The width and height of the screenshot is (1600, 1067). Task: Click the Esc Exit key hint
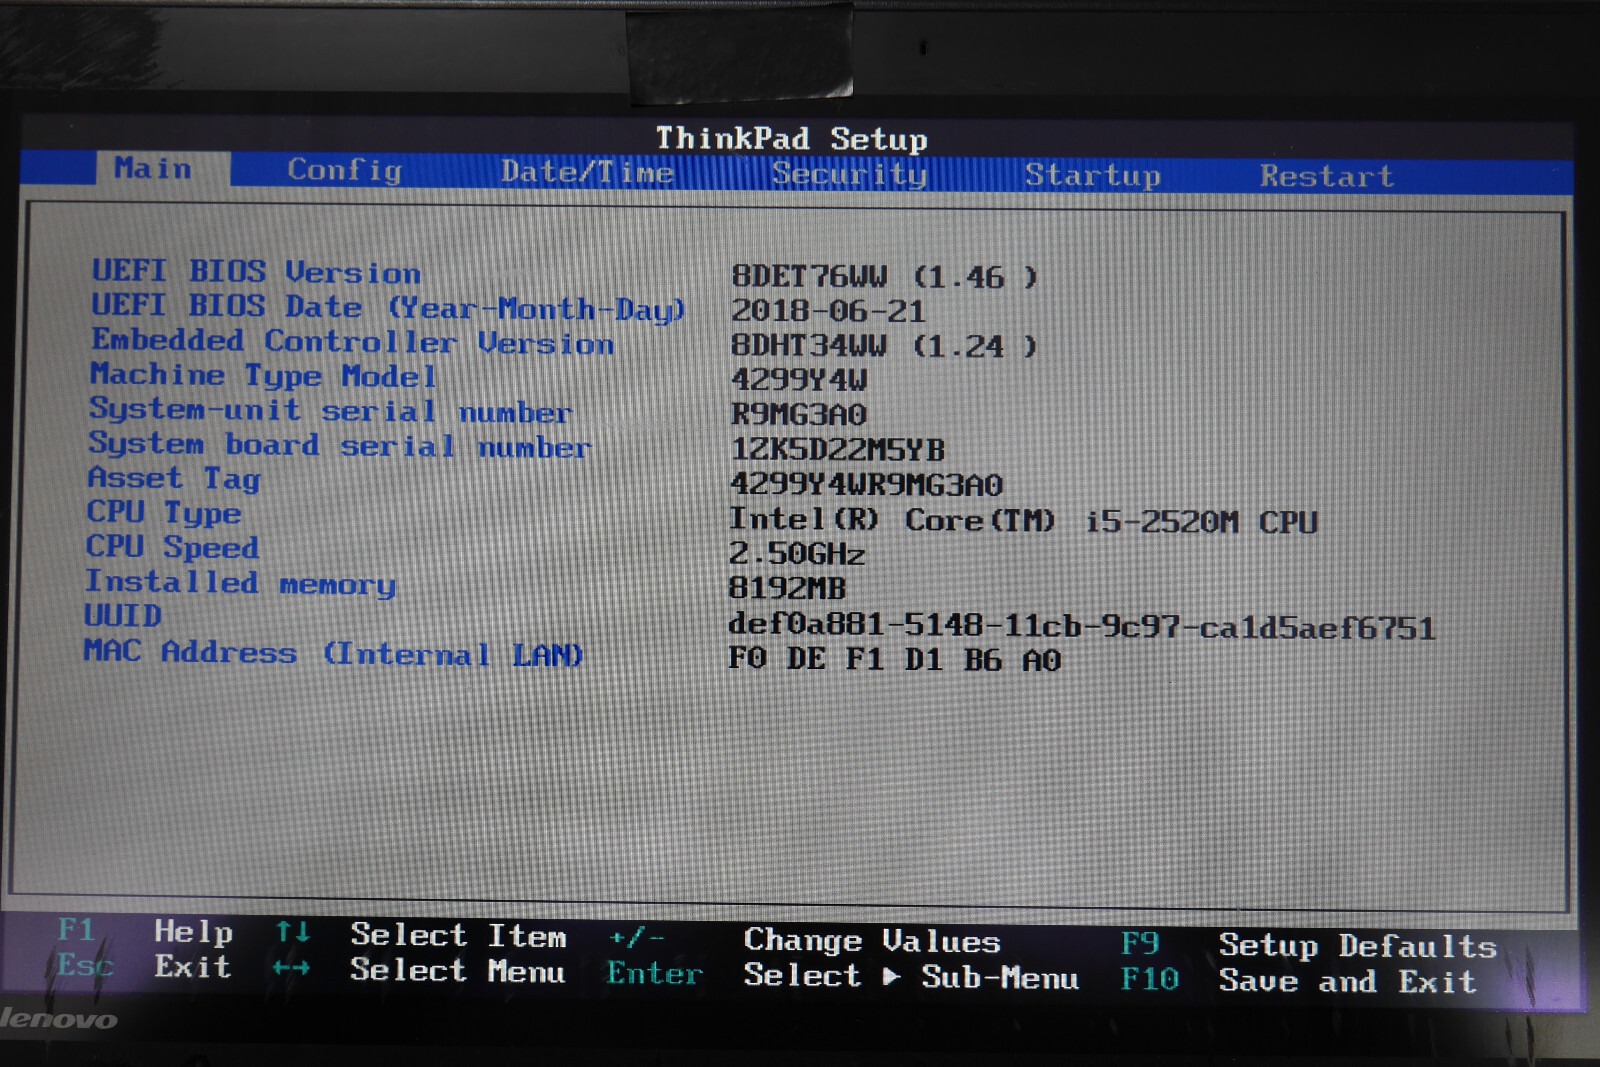click(144, 966)
